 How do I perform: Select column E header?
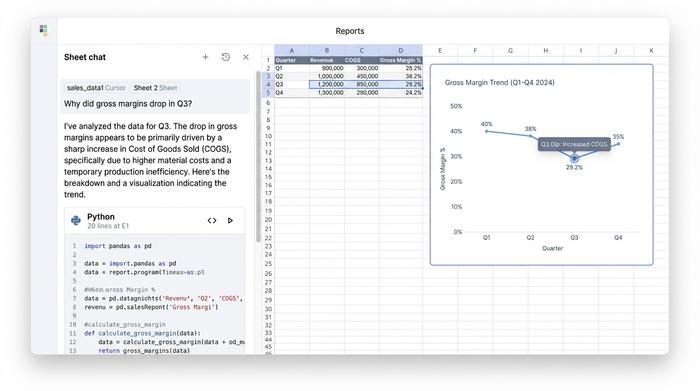point(440,50)
